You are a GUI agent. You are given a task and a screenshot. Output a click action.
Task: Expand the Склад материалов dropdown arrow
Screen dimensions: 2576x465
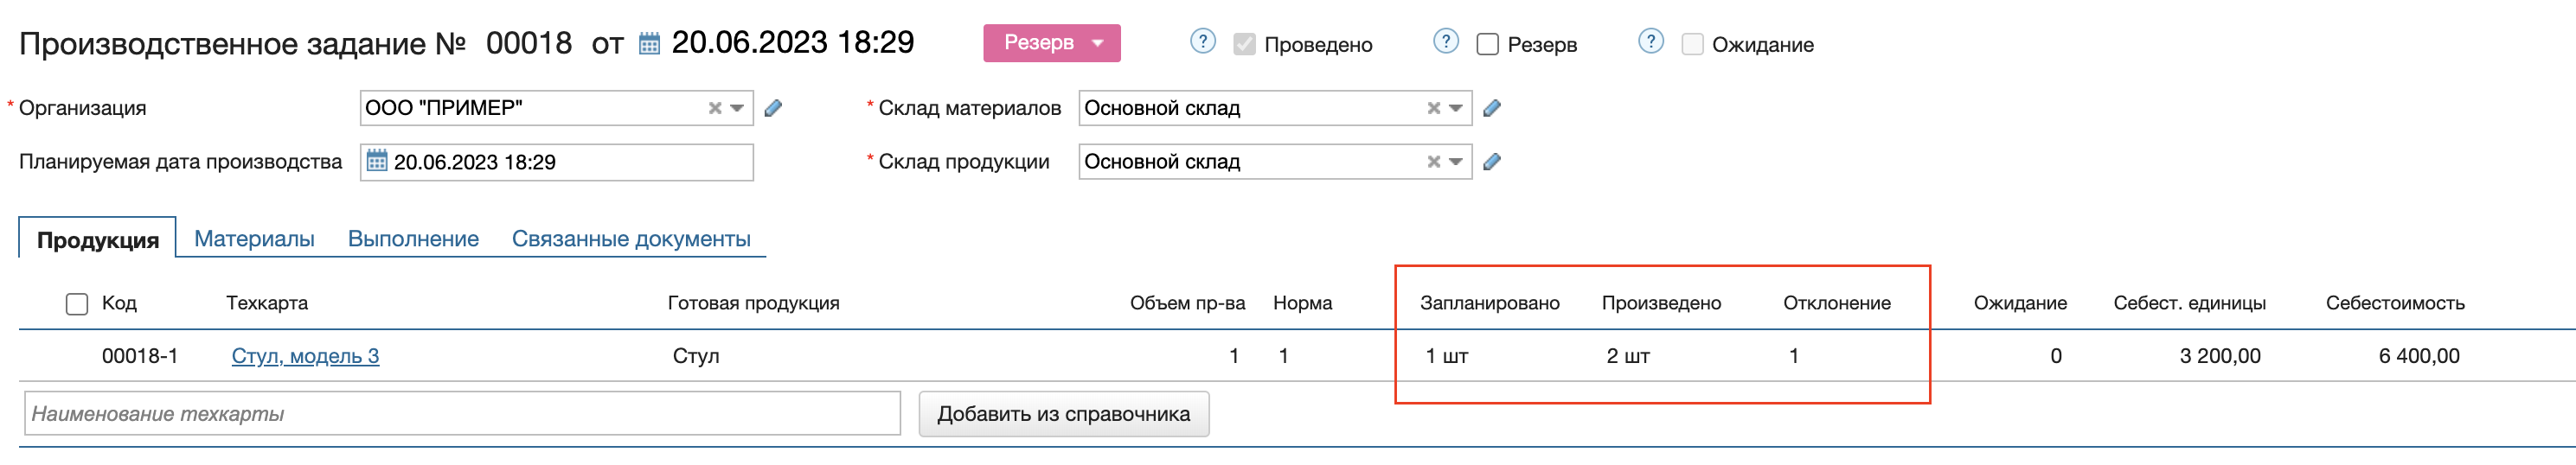tap(1457, 108)
